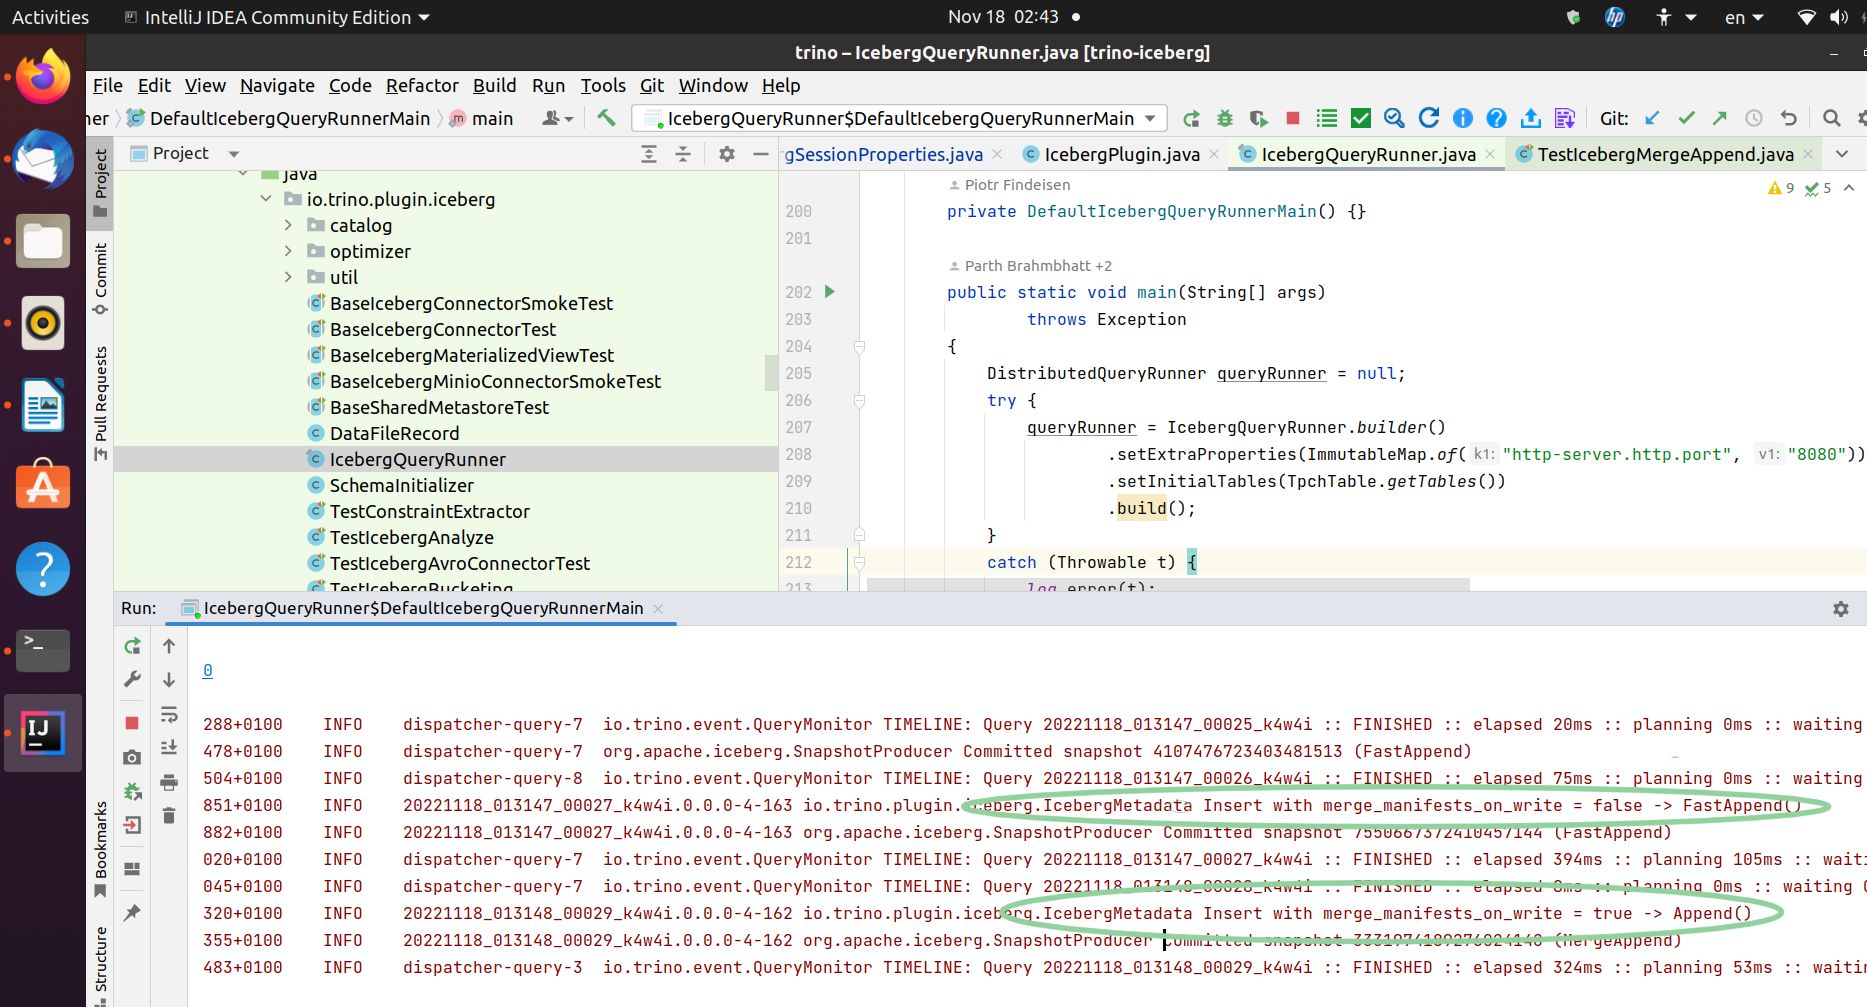This screenshot has width=1867, height=1007.
Task: Expand the util folder
Action: point(288,277)
